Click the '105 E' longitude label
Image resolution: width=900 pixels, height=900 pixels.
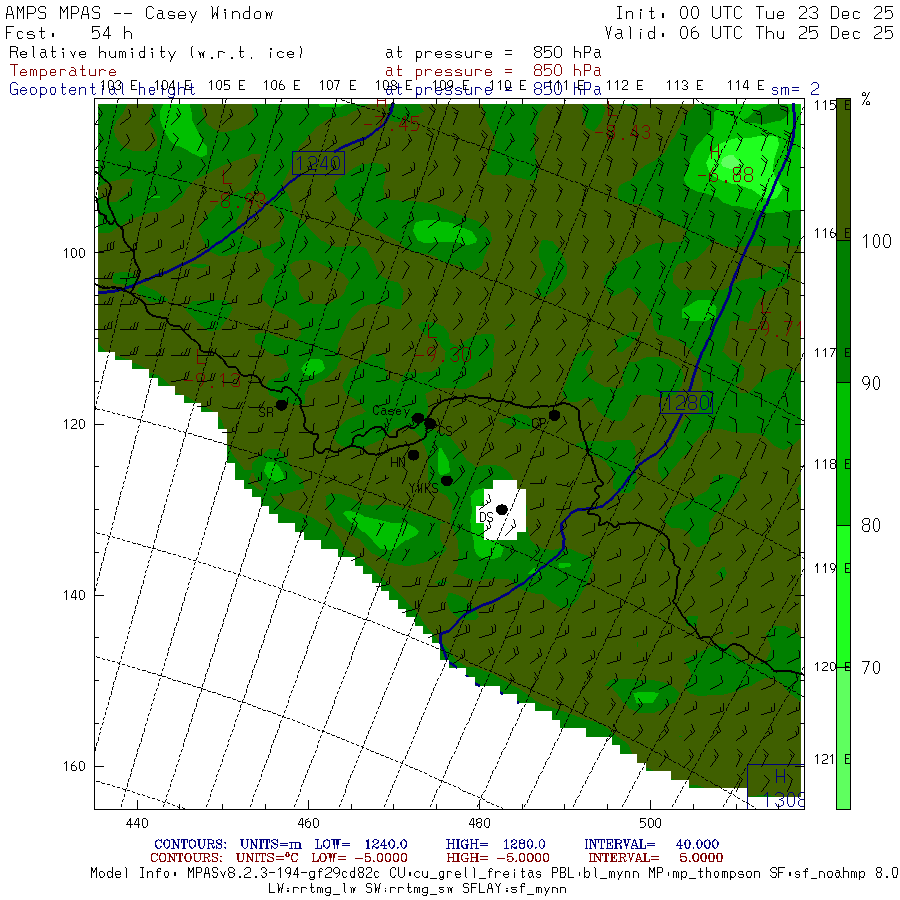[x=226, y=86]
